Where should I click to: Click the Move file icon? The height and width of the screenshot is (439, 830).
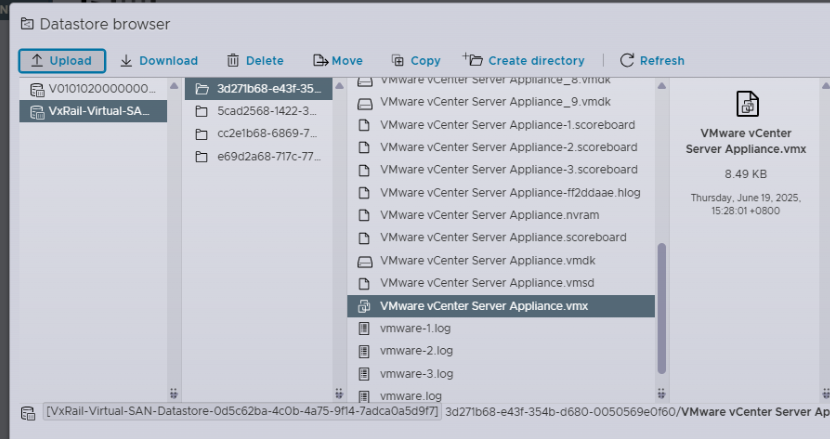tap(320, 60)
